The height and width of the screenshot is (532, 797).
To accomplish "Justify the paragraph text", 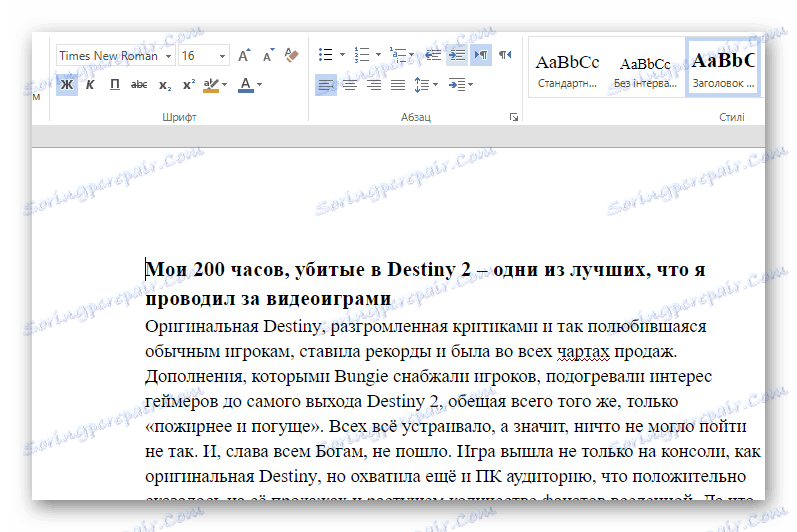I will 398,85.
